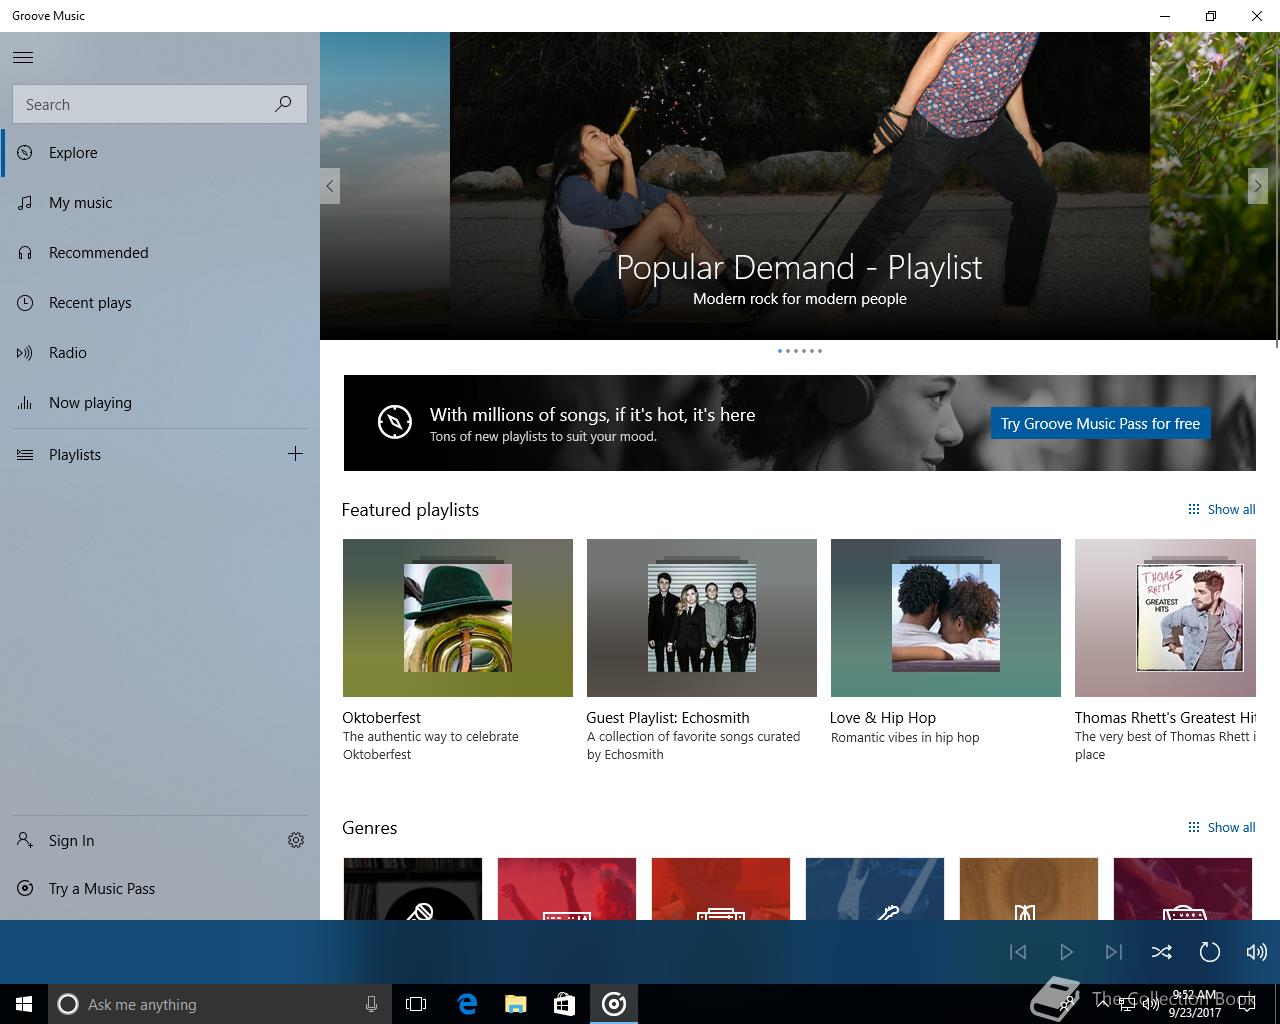Click the search magnifier icon
1280x1024 pixels.
(283, 104)
